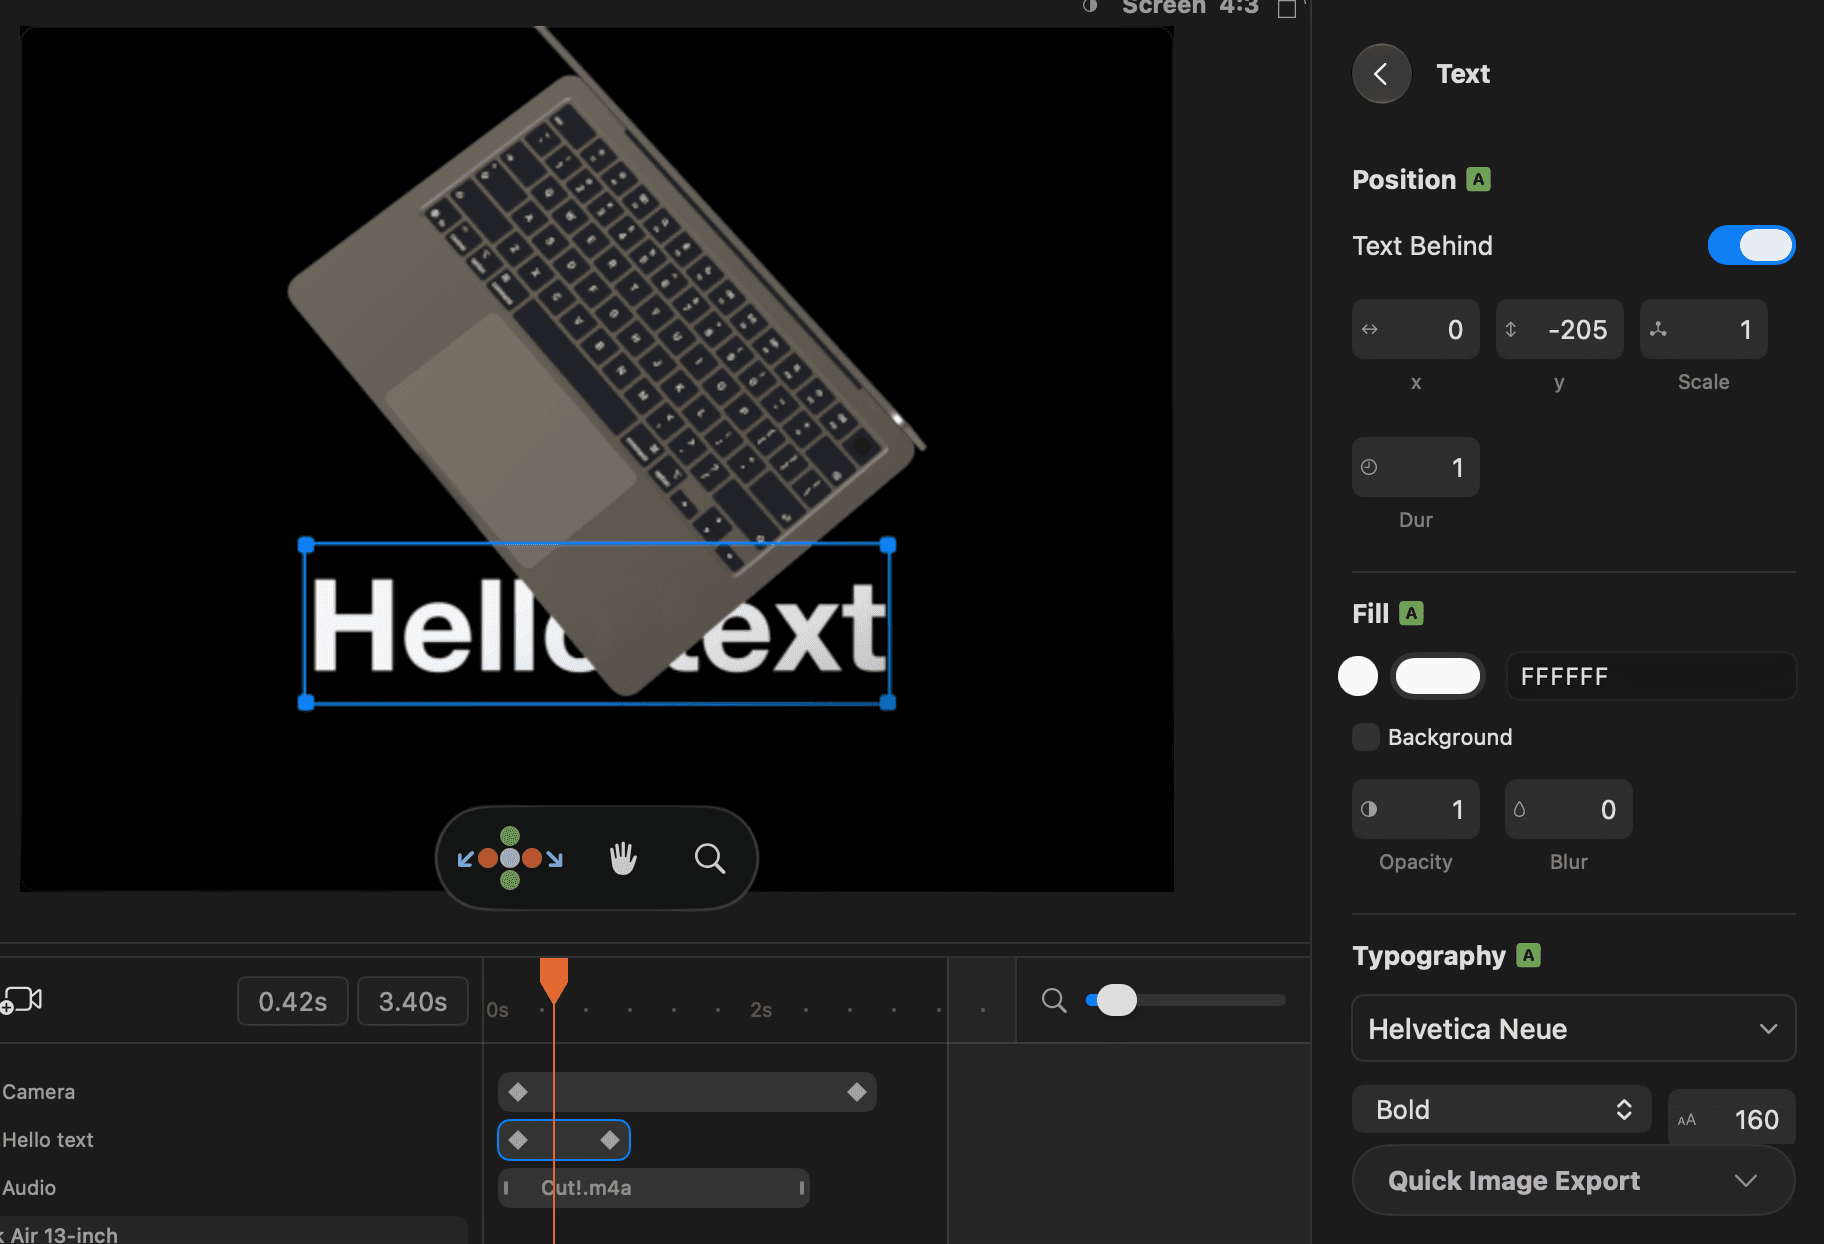This screenshot has width=1824, height=1244.
Task: Select the Cut!.m4a audio clip
Action: pyautogui.click(x=654, y=1188)
